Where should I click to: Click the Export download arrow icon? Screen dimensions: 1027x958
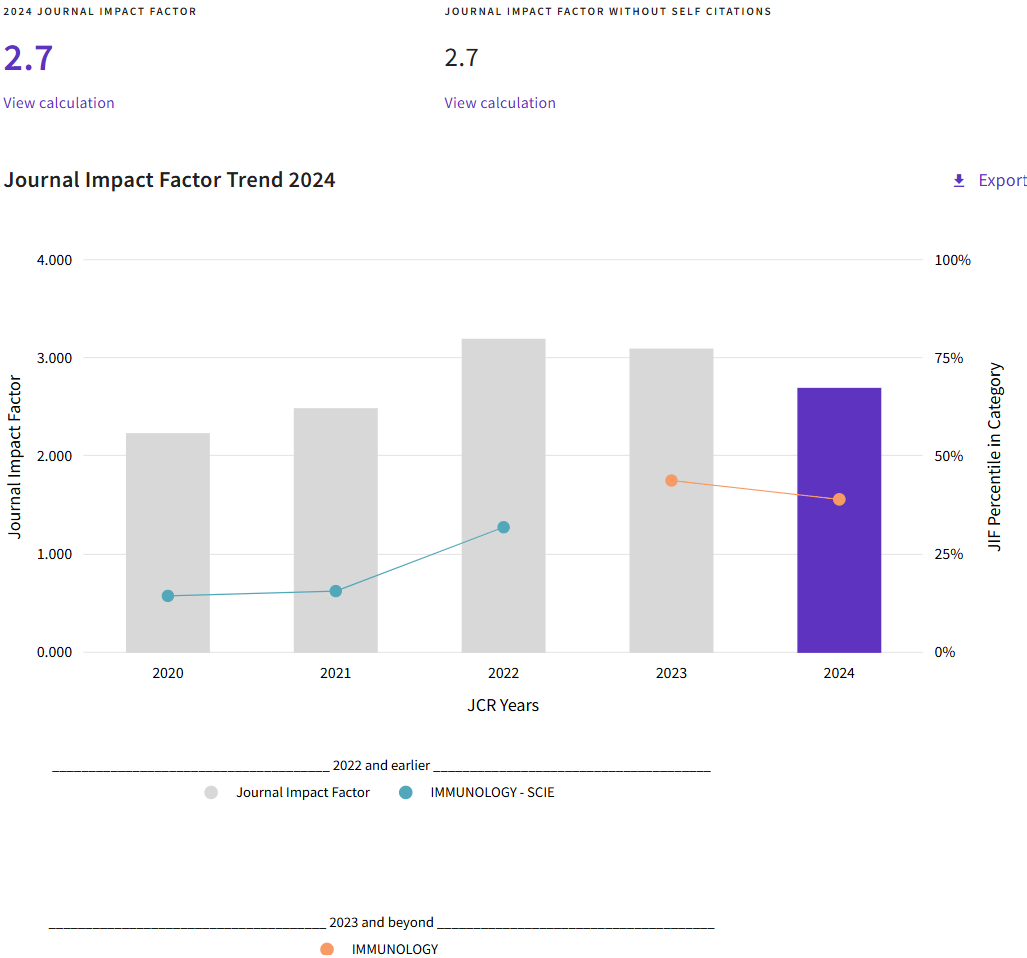959,180
